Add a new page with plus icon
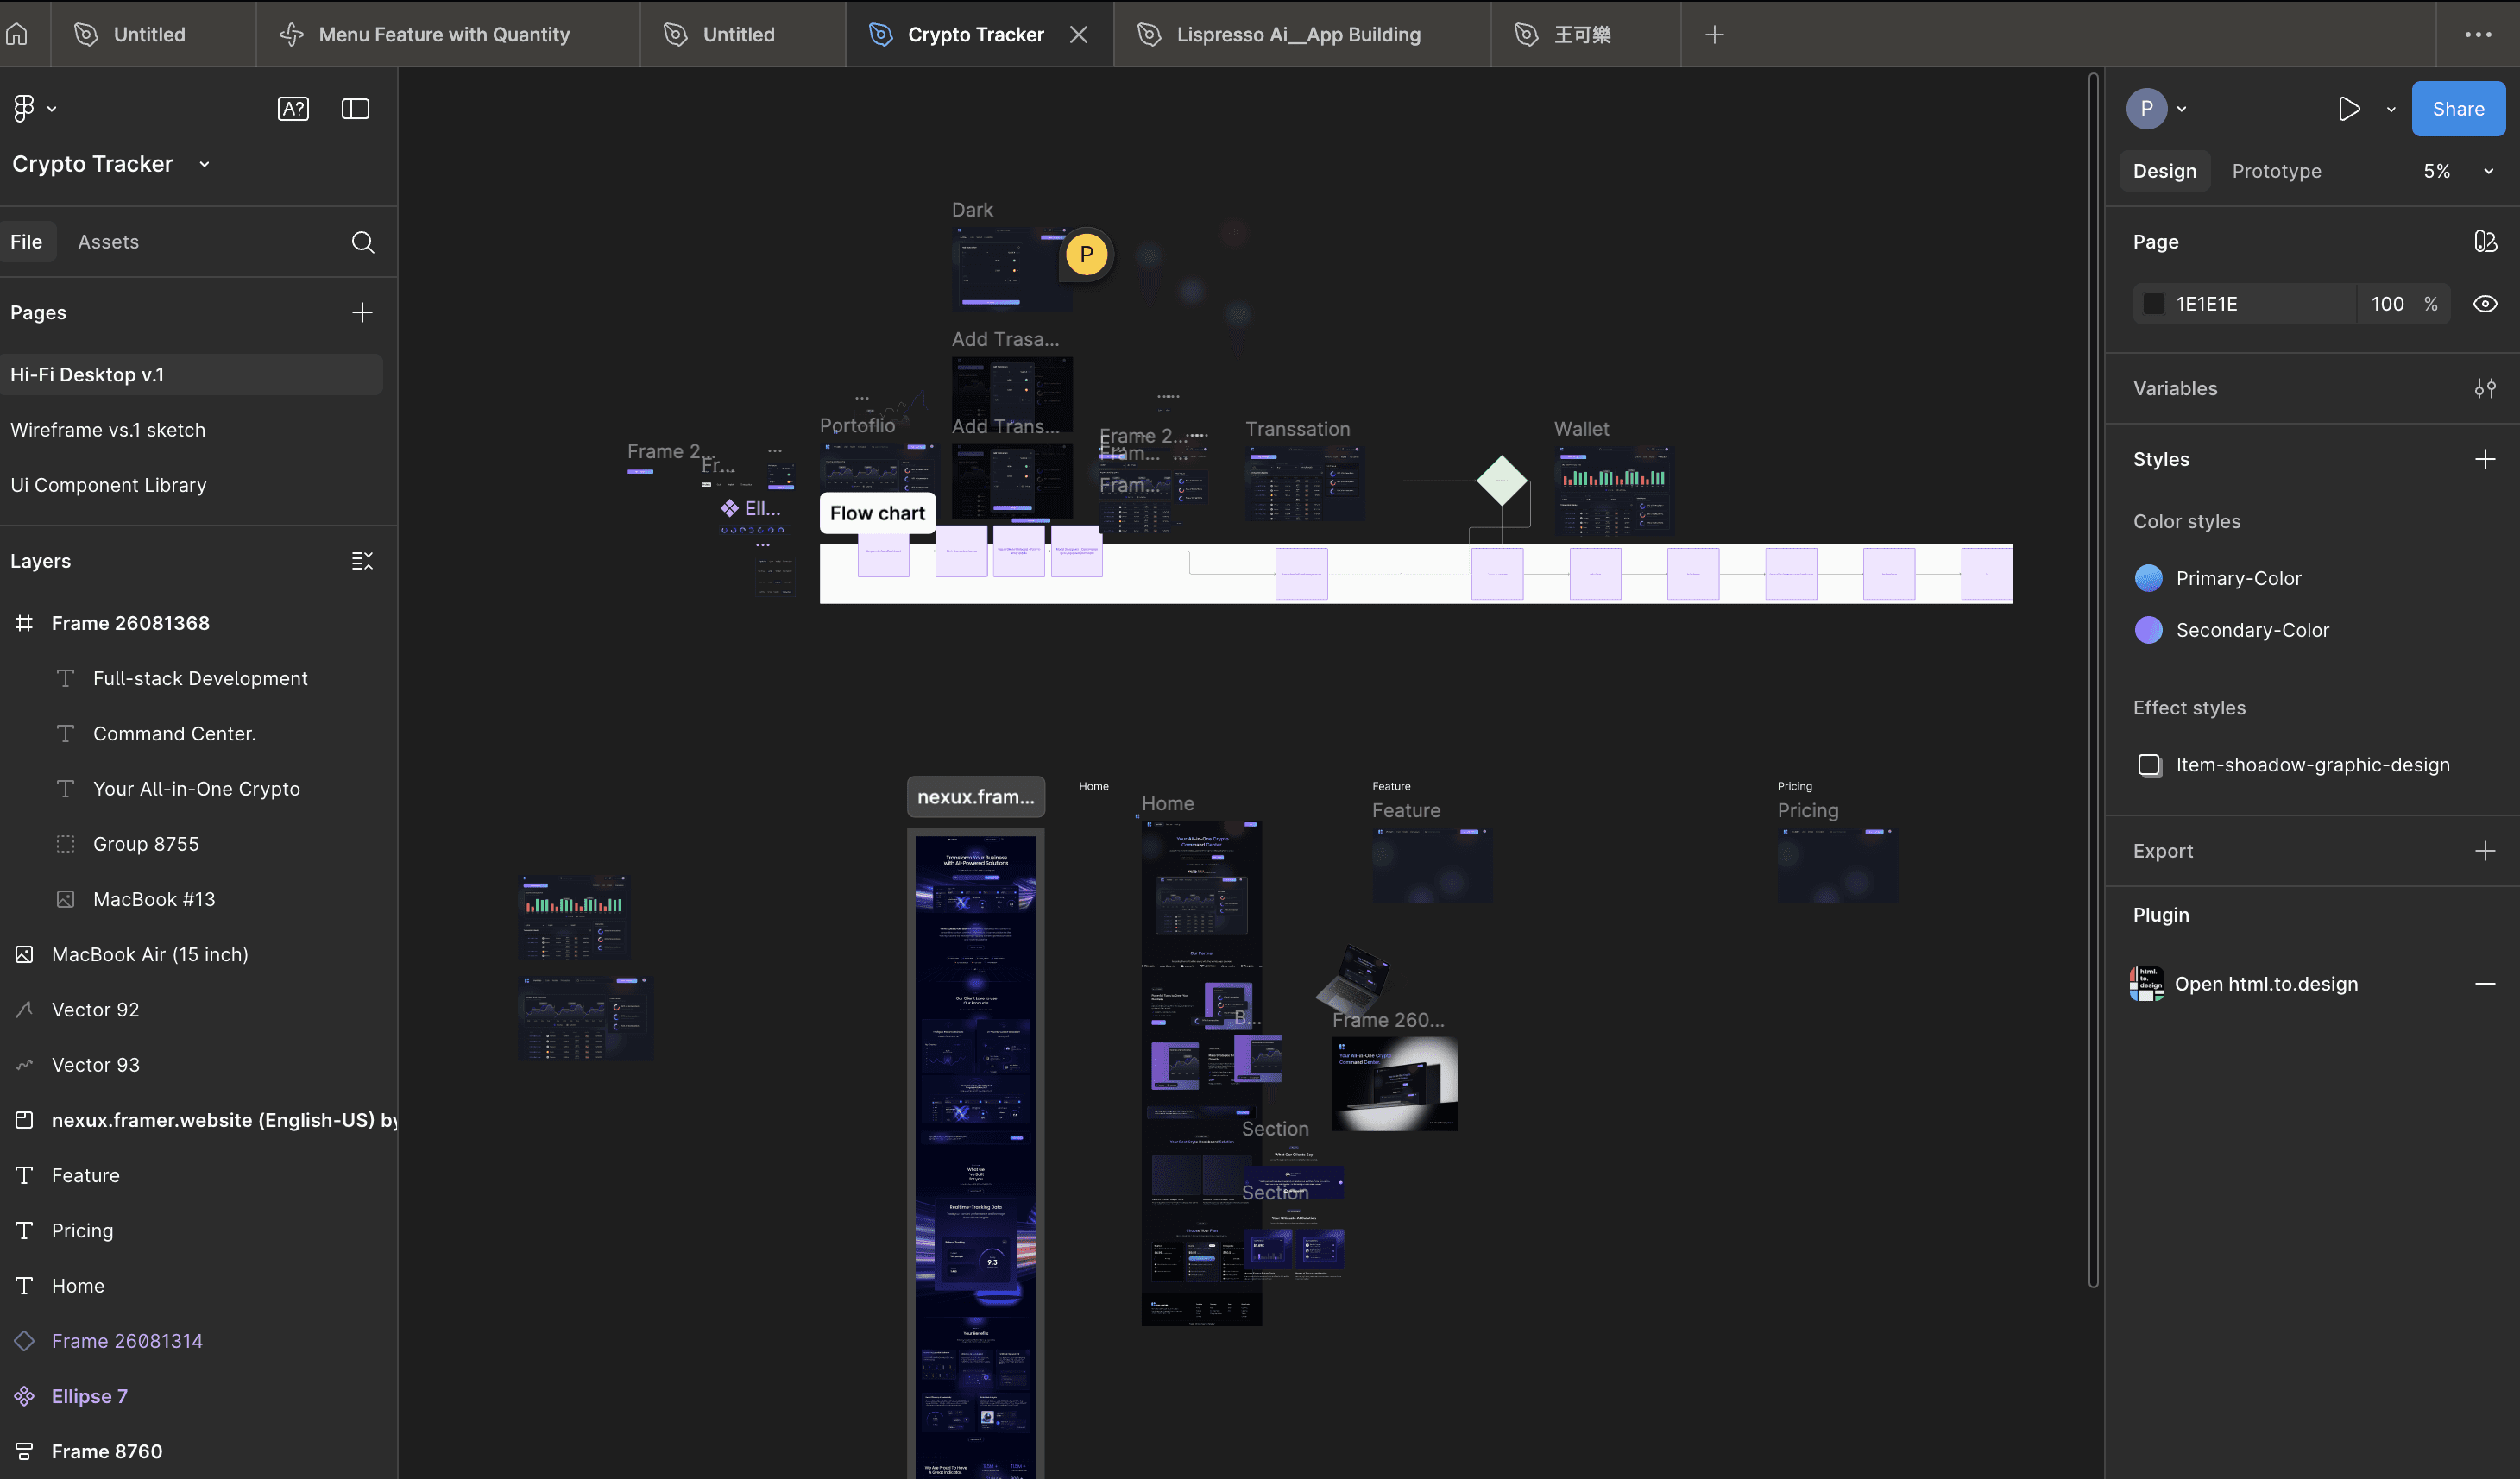This screenshot has height=1479, width=2520. [x=362, y=313]
